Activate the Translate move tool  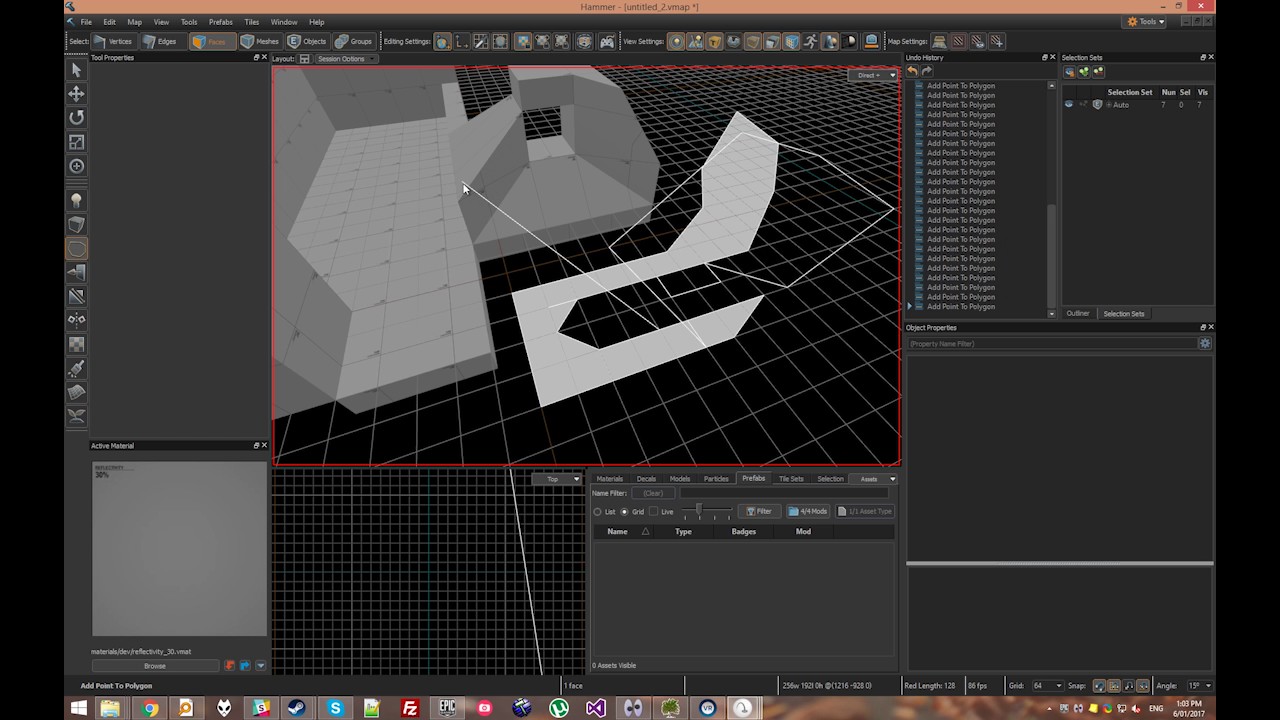coord(76,94)
